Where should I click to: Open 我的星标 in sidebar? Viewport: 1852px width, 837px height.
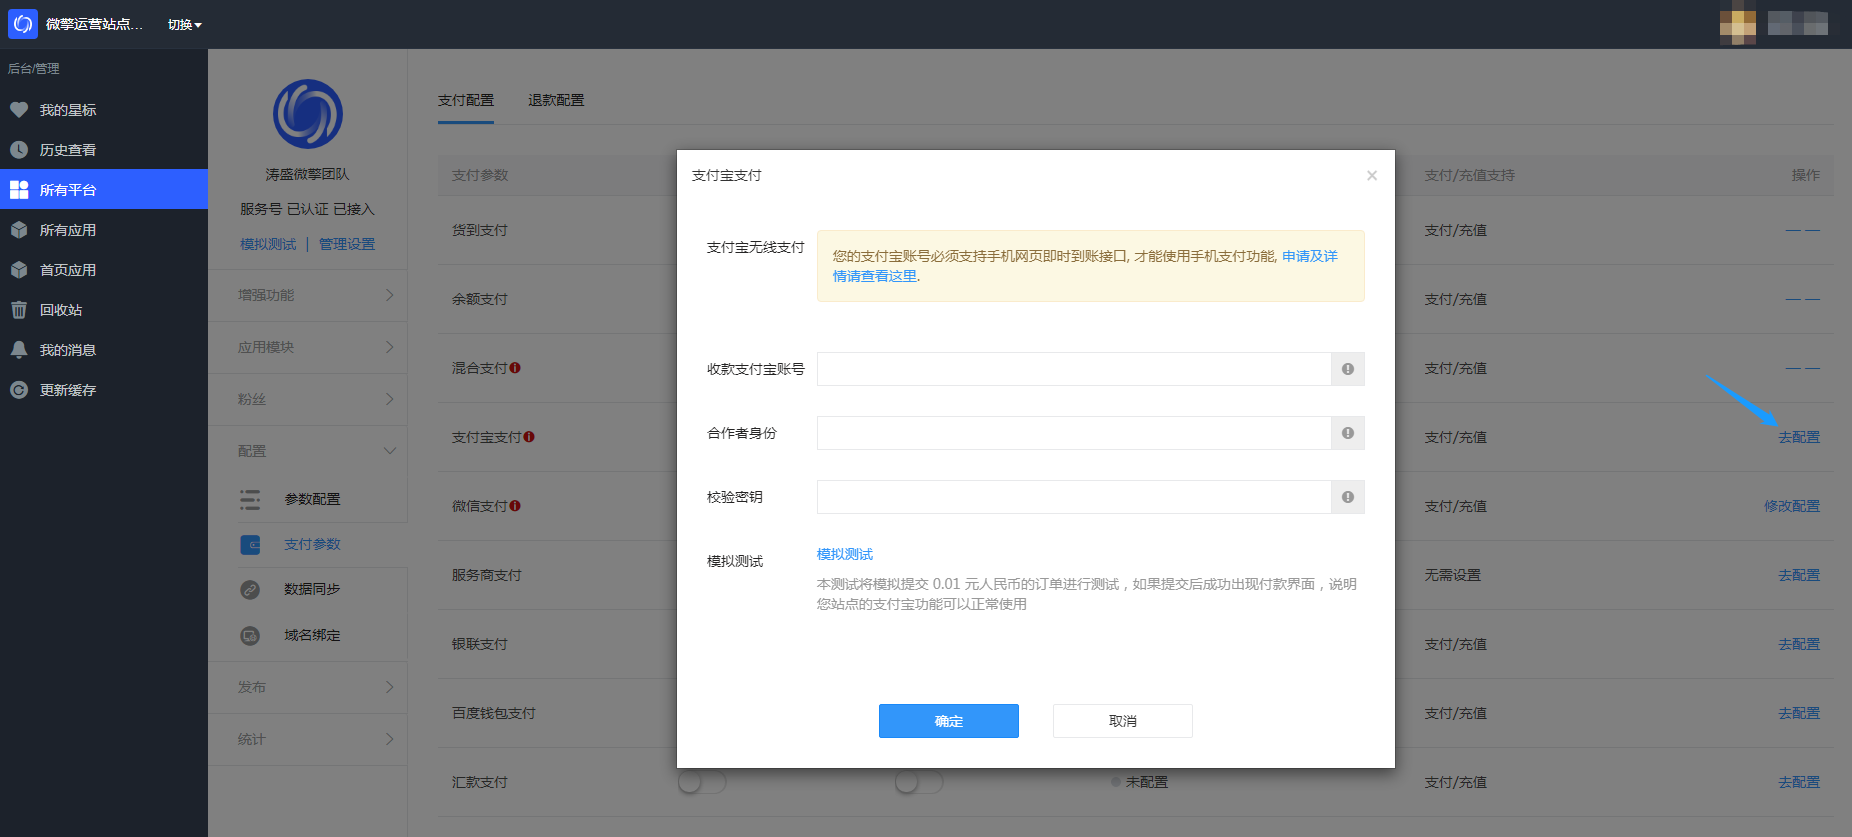click(x=104, y=110)
